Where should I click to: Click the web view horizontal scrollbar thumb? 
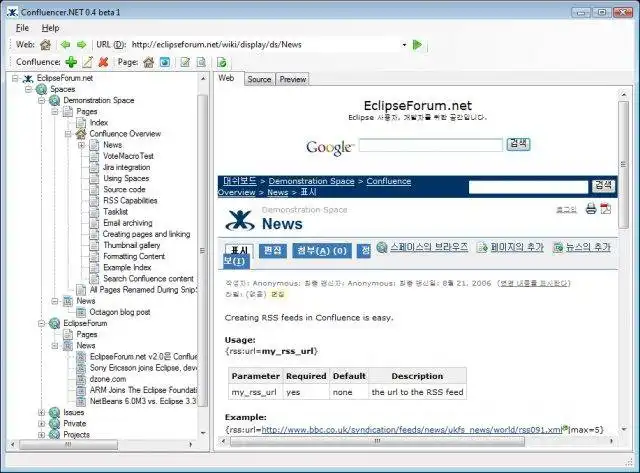(x=377, y=441)
